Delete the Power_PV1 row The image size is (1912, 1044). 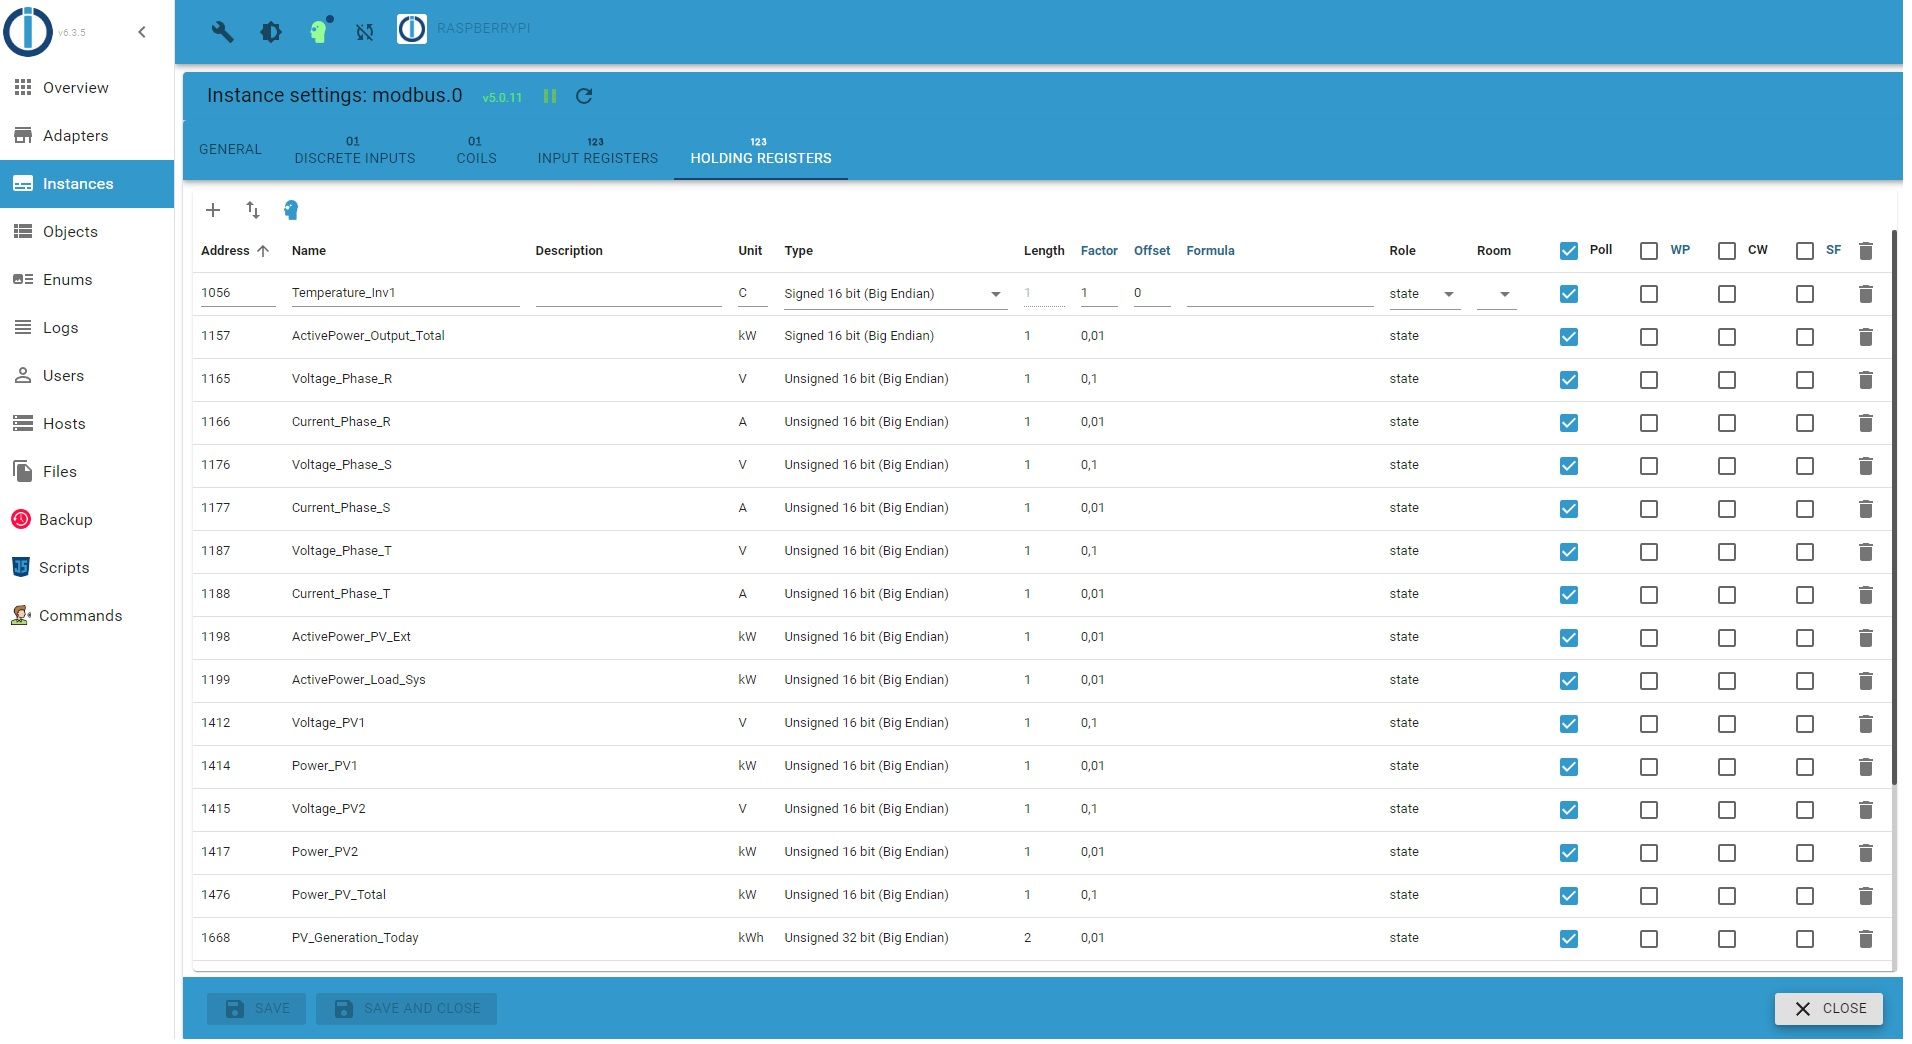(x=1865, y=767)
